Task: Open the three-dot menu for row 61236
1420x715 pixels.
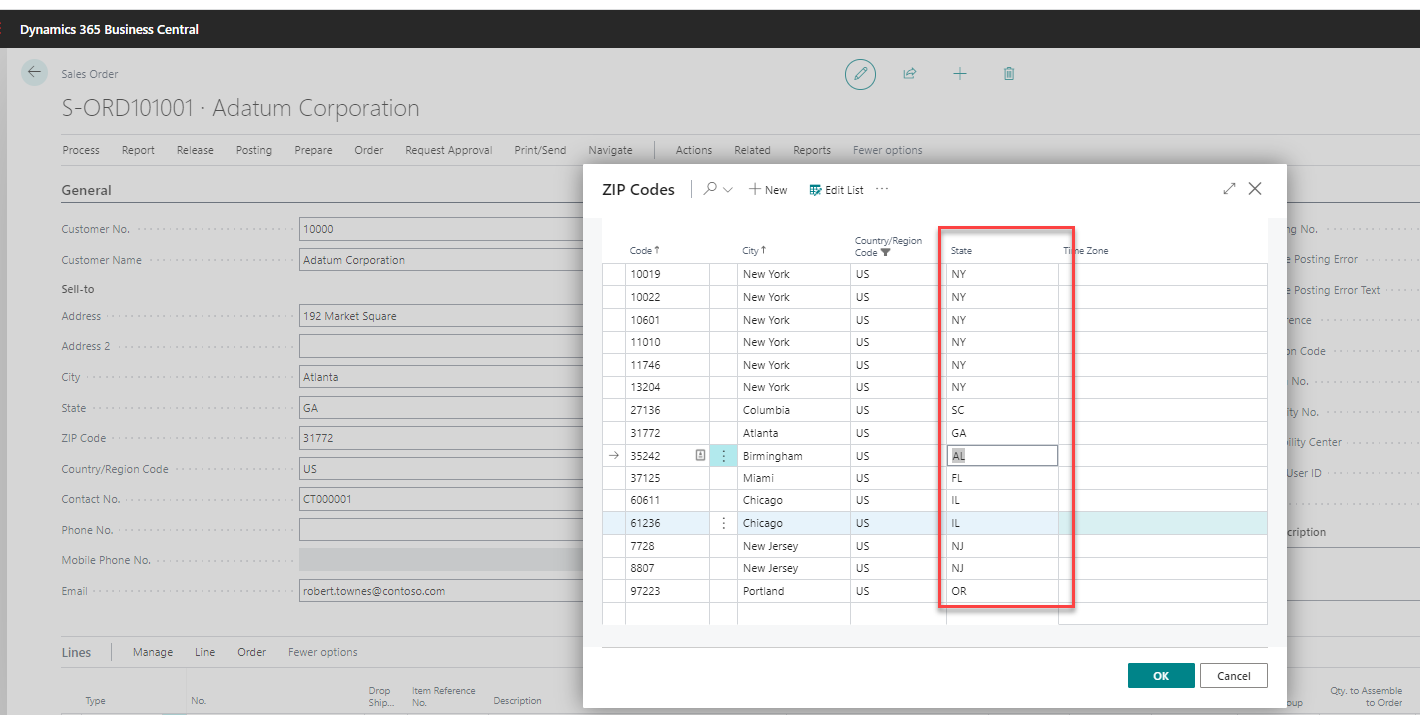Action: (x=723, y=523)
